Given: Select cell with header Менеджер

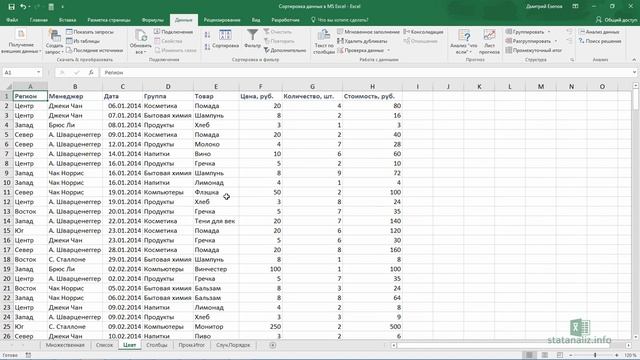Looking at the screenshot, I should [x=75, y=96].
